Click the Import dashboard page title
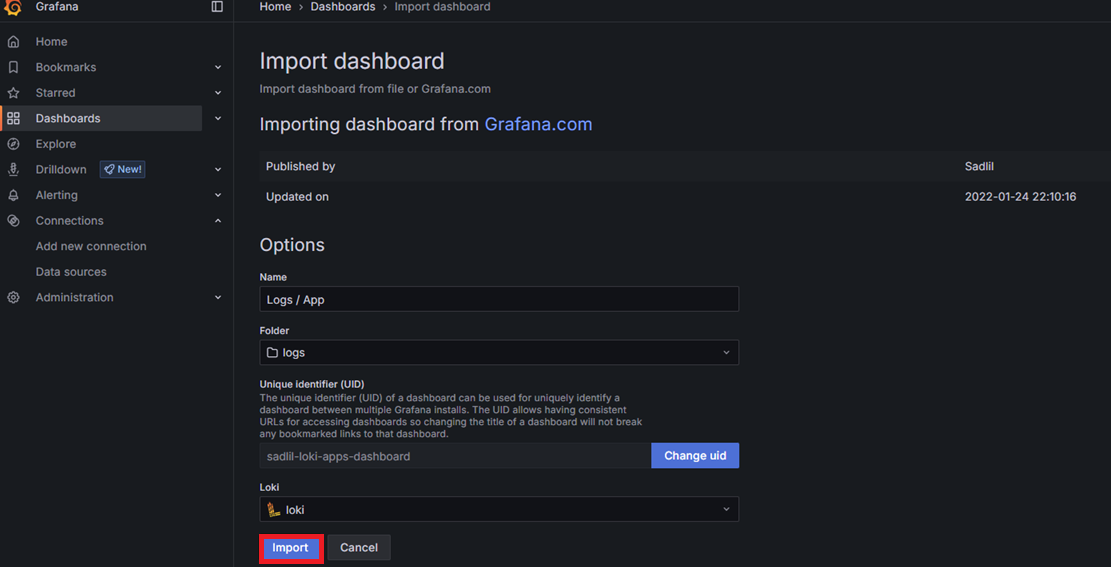This screenshot has width=1111, height=567. pyautogui.click(x=351, y=61)
